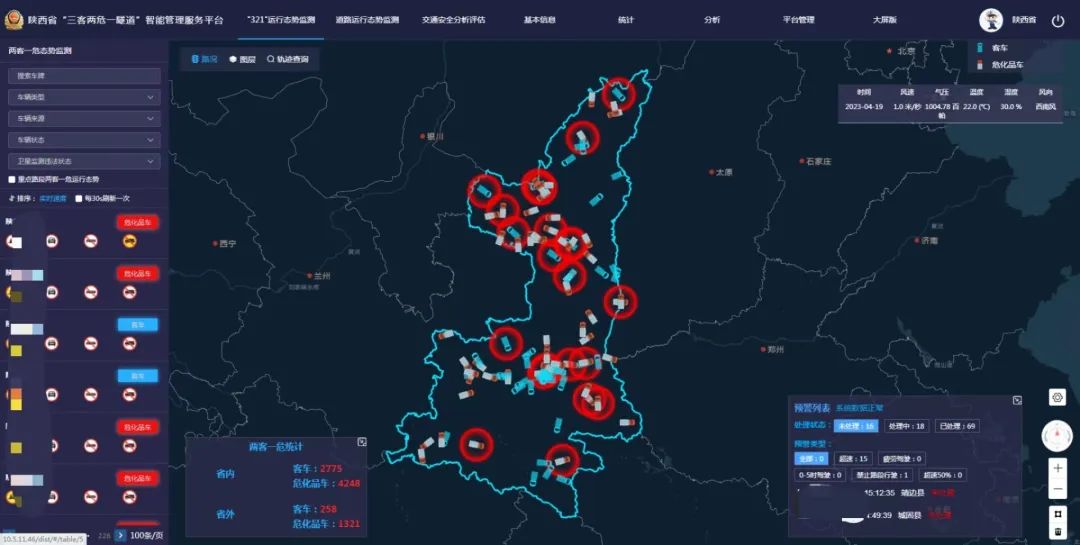This screenshot has width=1080, height=545.
Task: Open the 交通安全分析评估 menu
Action: pyautogui.click(x=453, y=20)
